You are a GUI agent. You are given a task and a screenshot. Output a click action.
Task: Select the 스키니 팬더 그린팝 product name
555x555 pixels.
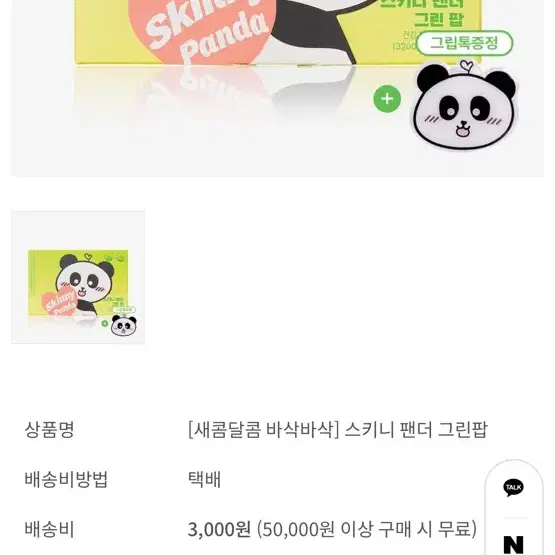tap(416, 430)
